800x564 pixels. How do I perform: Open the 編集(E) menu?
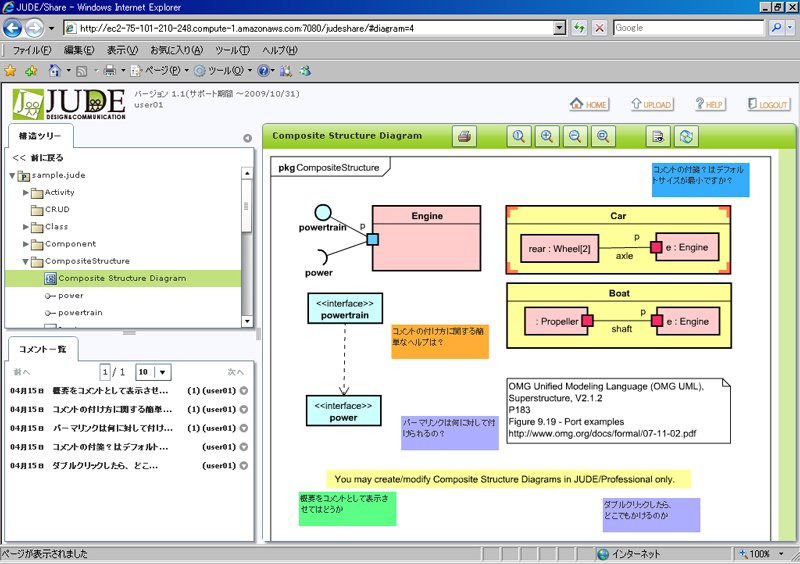tap(79, 50)
